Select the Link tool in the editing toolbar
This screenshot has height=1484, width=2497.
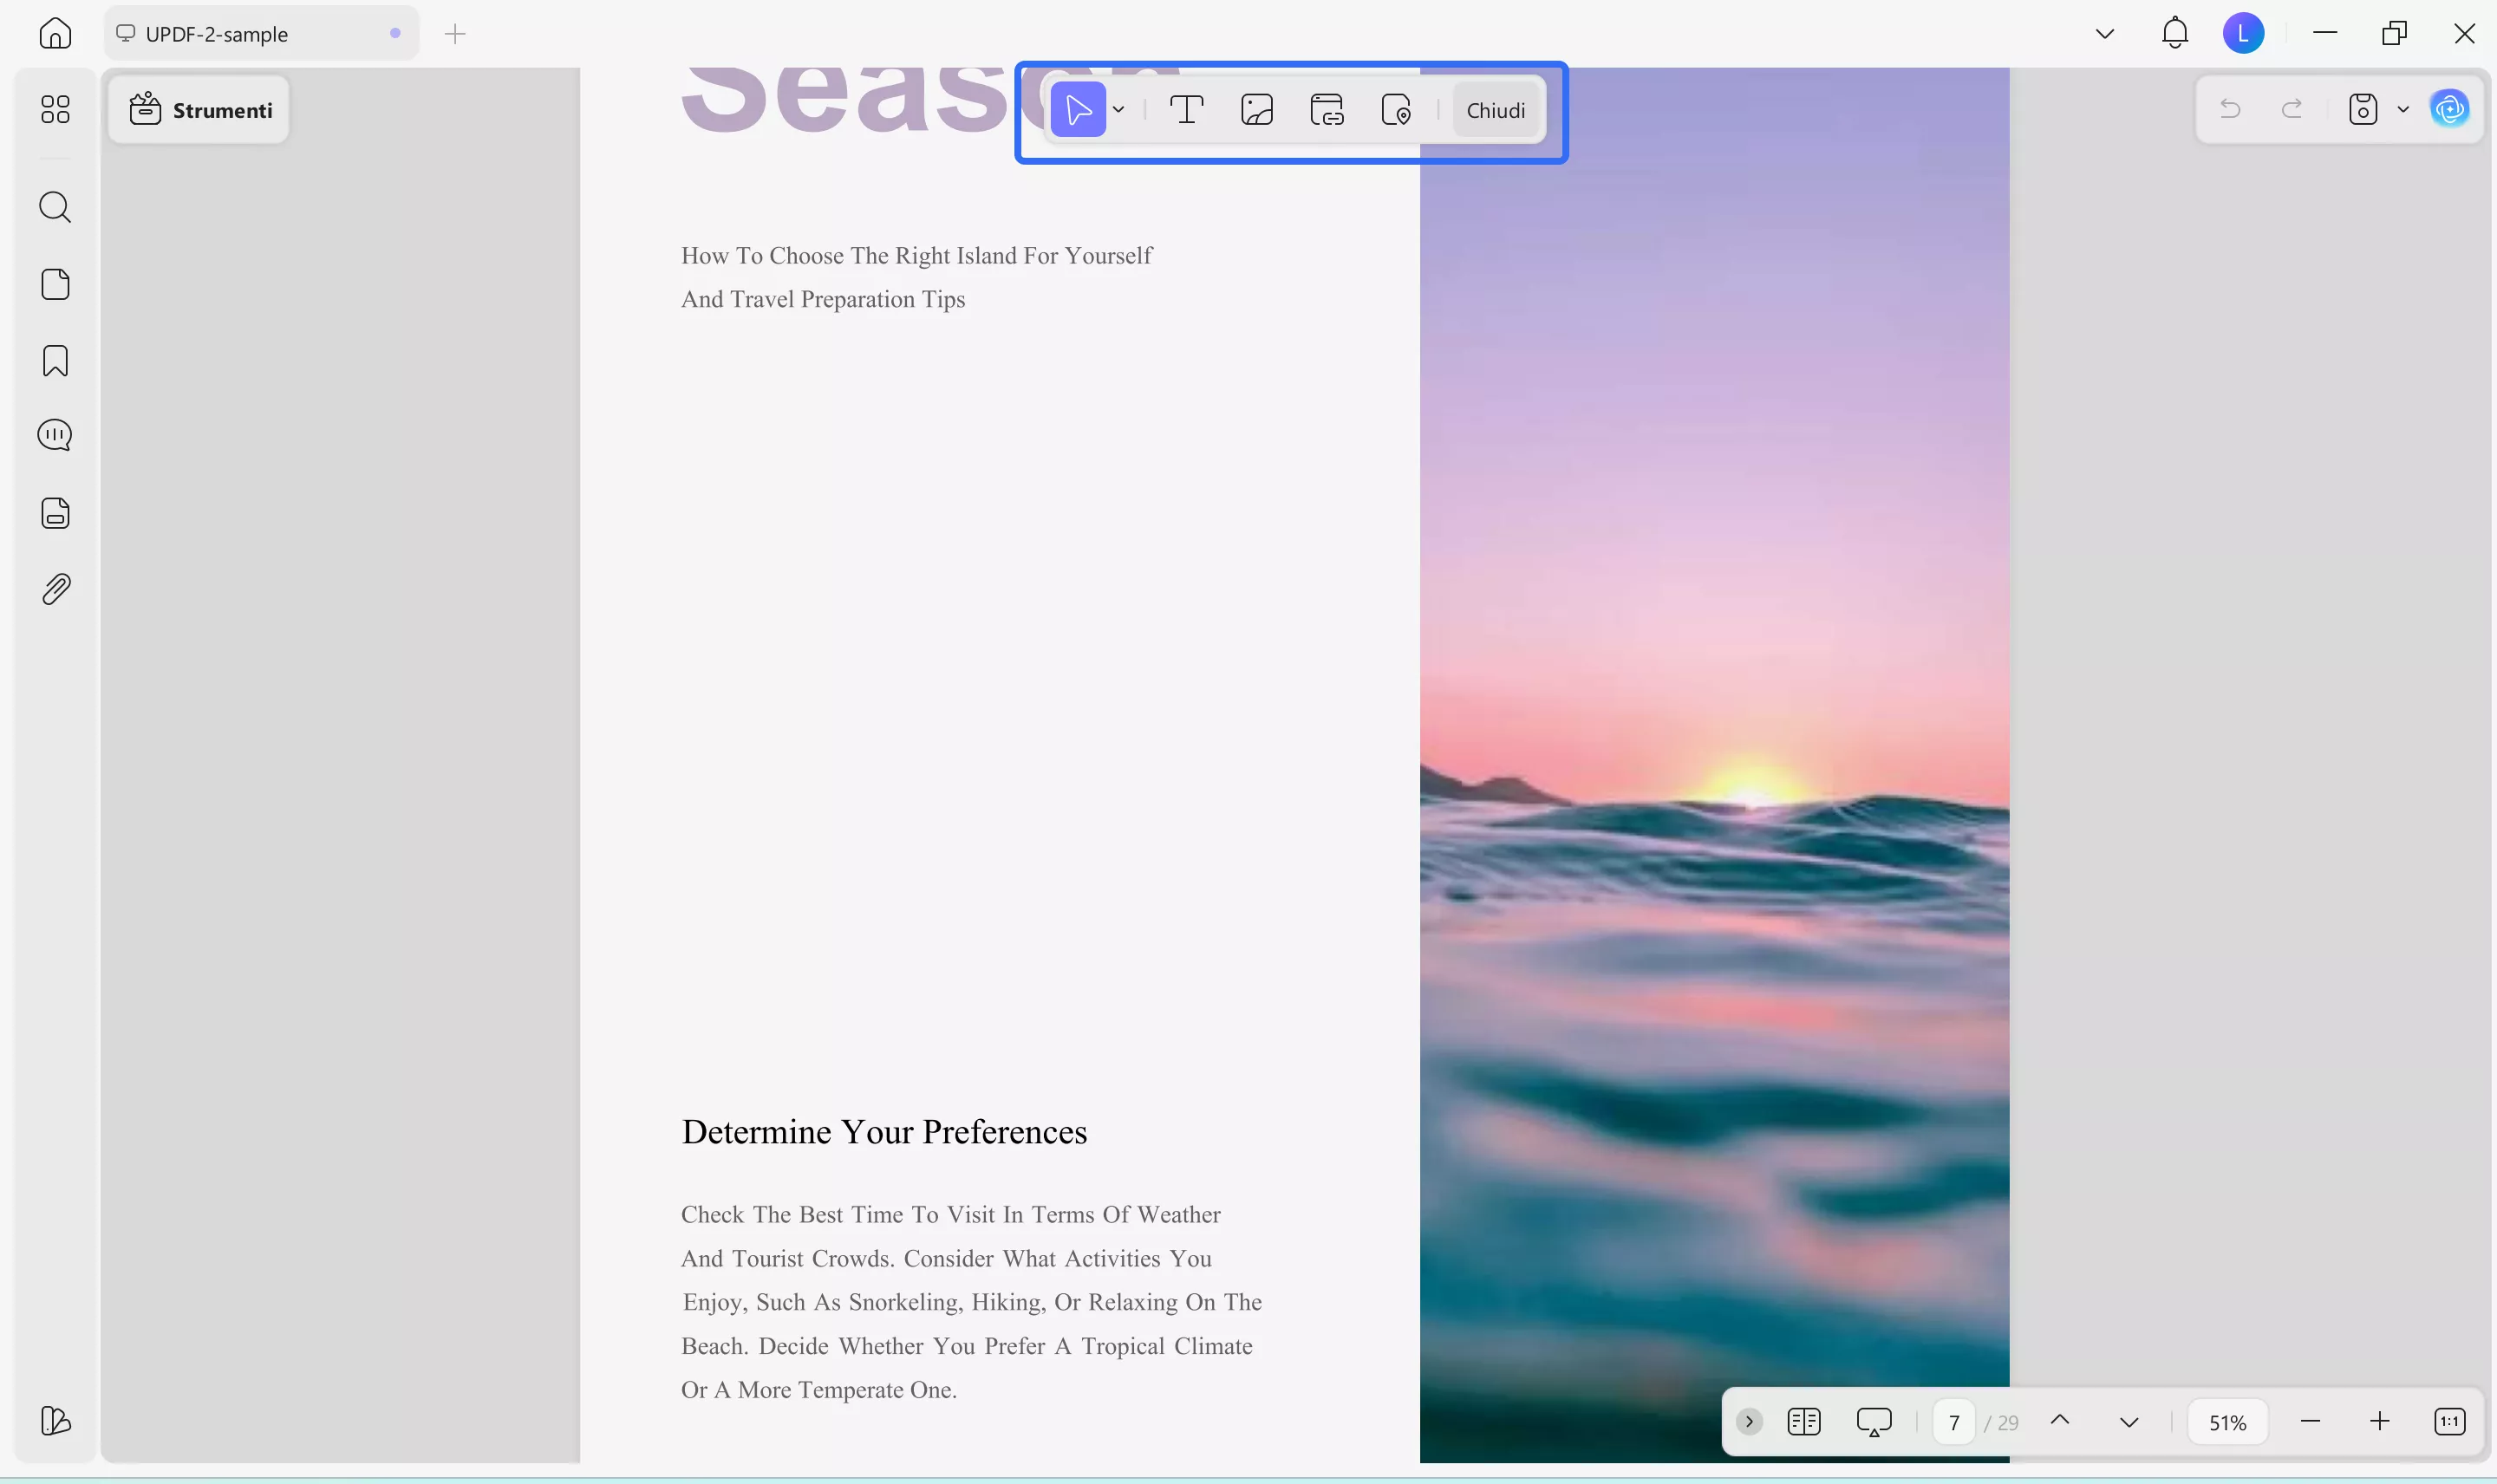(x=1327, y=109)
